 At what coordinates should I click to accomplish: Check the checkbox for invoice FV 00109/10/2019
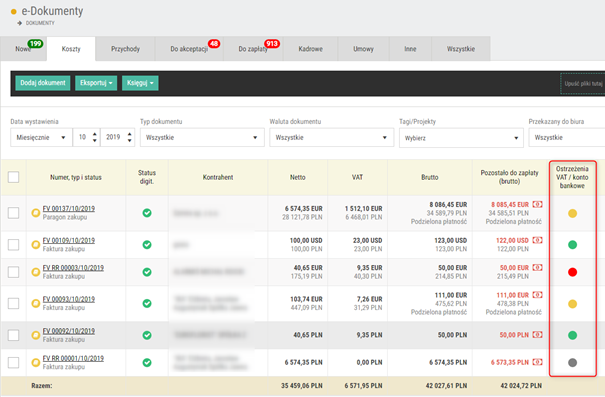tap(14, 245)
